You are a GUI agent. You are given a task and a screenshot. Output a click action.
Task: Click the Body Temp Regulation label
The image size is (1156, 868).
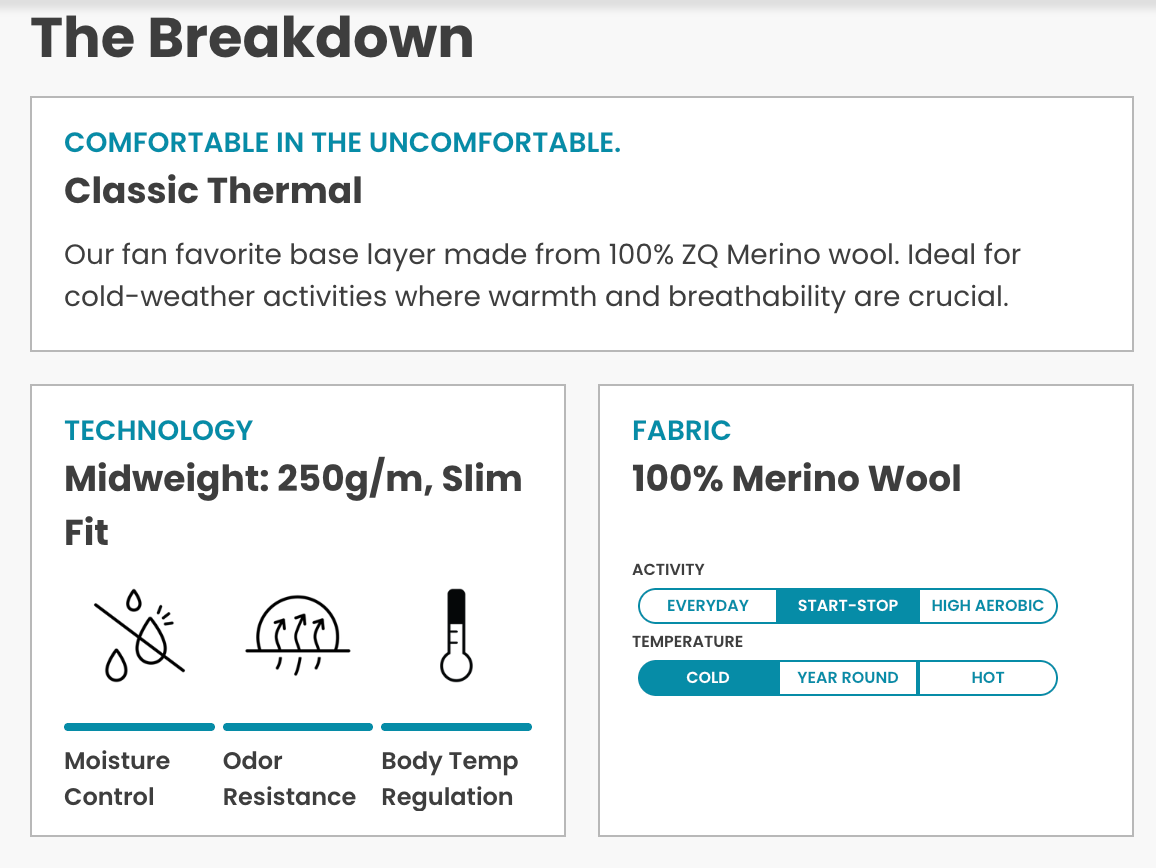pos(449,779)
